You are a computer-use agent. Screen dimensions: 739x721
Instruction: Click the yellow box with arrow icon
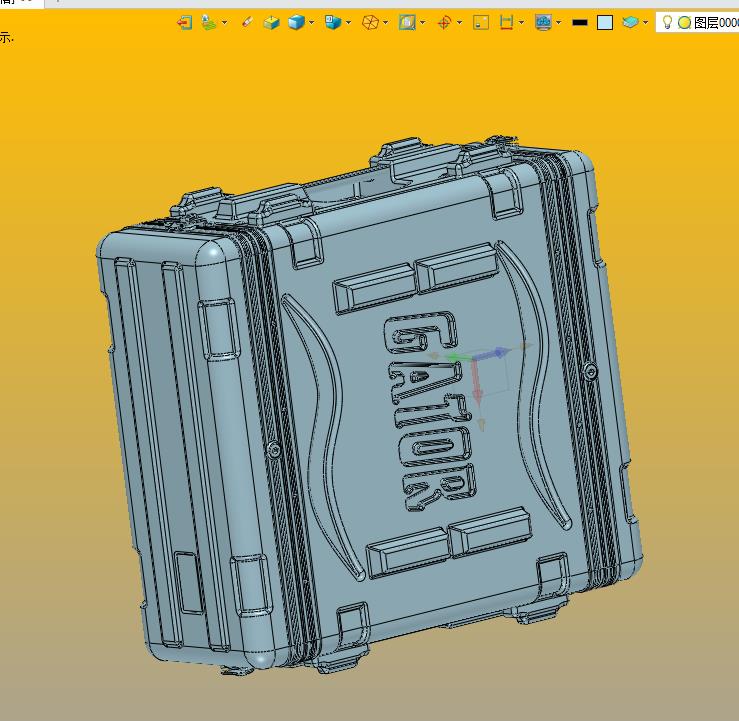(271, 22)
